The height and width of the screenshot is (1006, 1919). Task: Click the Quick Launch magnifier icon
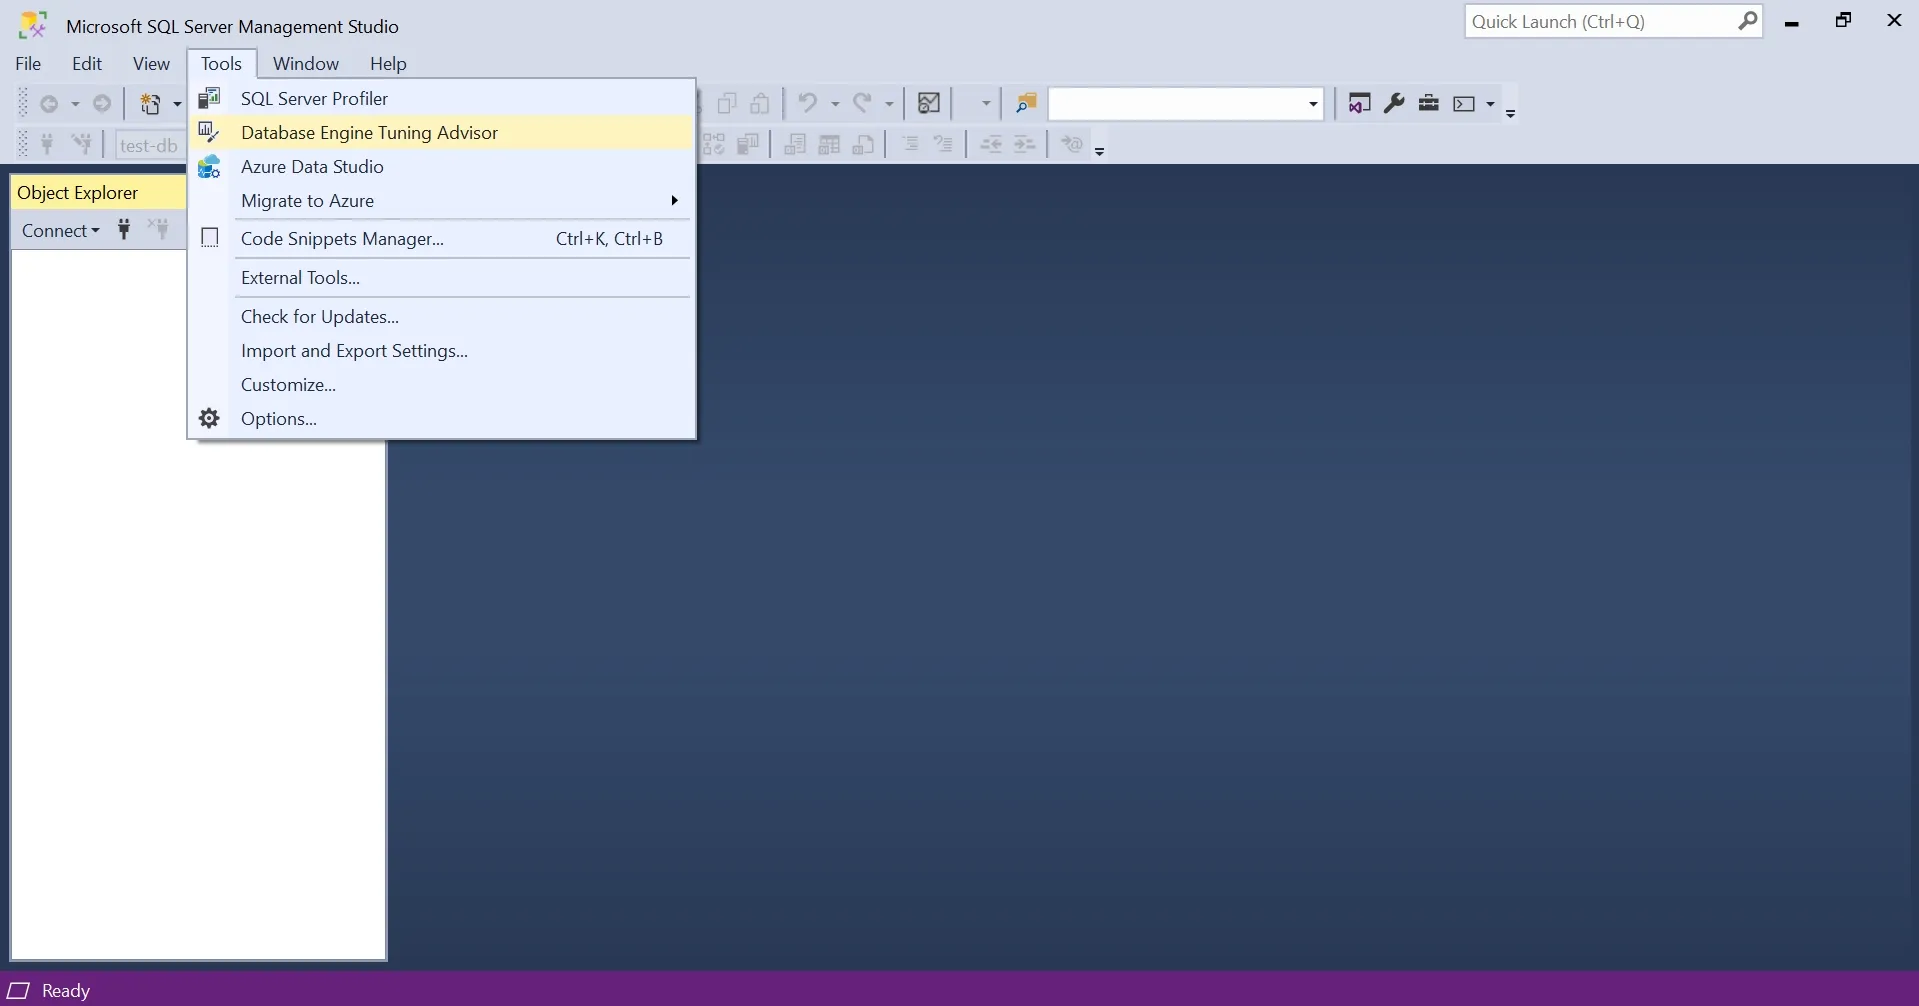coord(1747,21)
